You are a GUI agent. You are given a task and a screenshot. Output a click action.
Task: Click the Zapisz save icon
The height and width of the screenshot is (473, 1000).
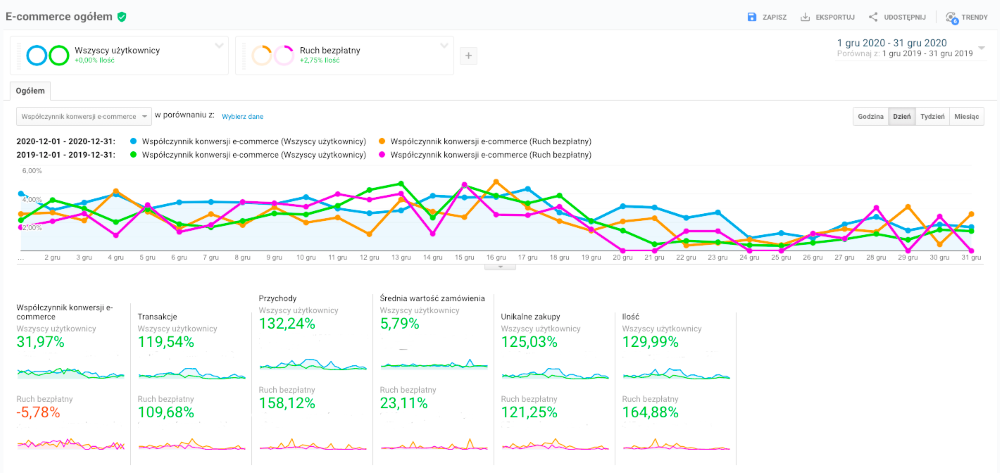(x=751, y=17)
